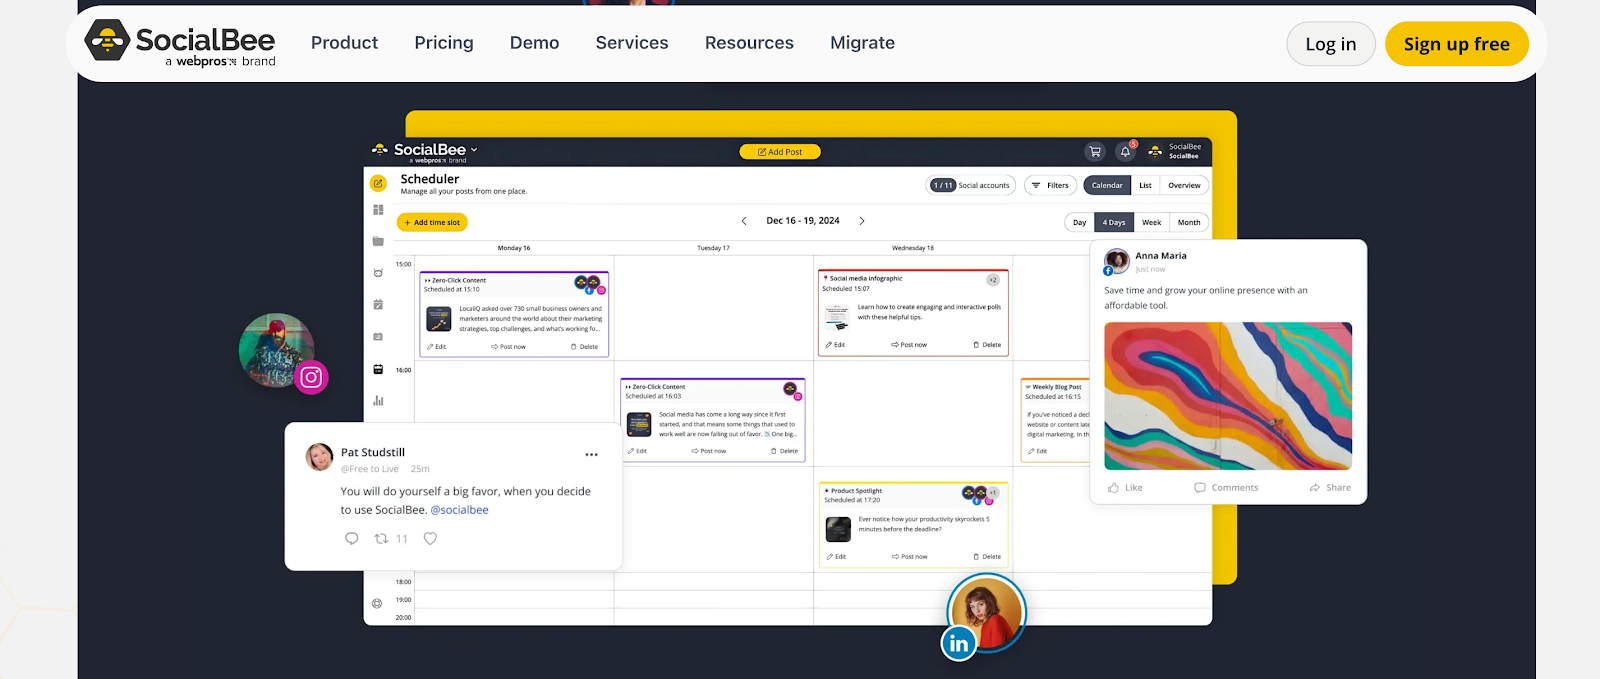Switch to the List view tab

[1145, 185]
